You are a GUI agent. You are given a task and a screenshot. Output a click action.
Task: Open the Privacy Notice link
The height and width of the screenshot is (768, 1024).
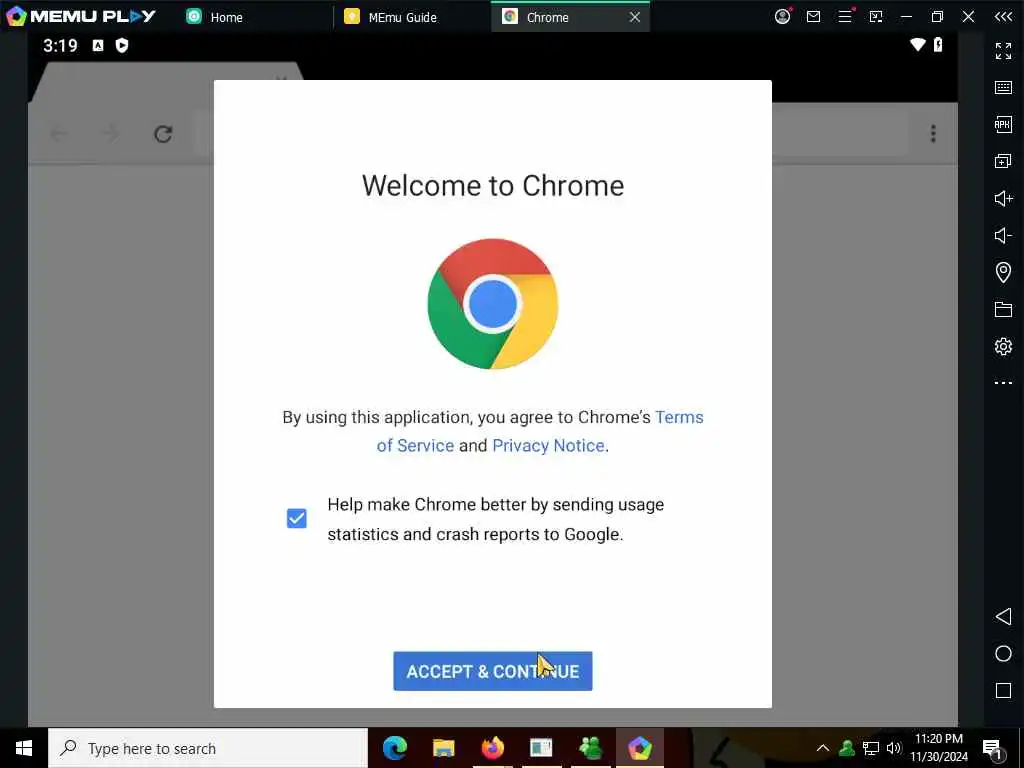pyautogui.click(x=548, y=445)
